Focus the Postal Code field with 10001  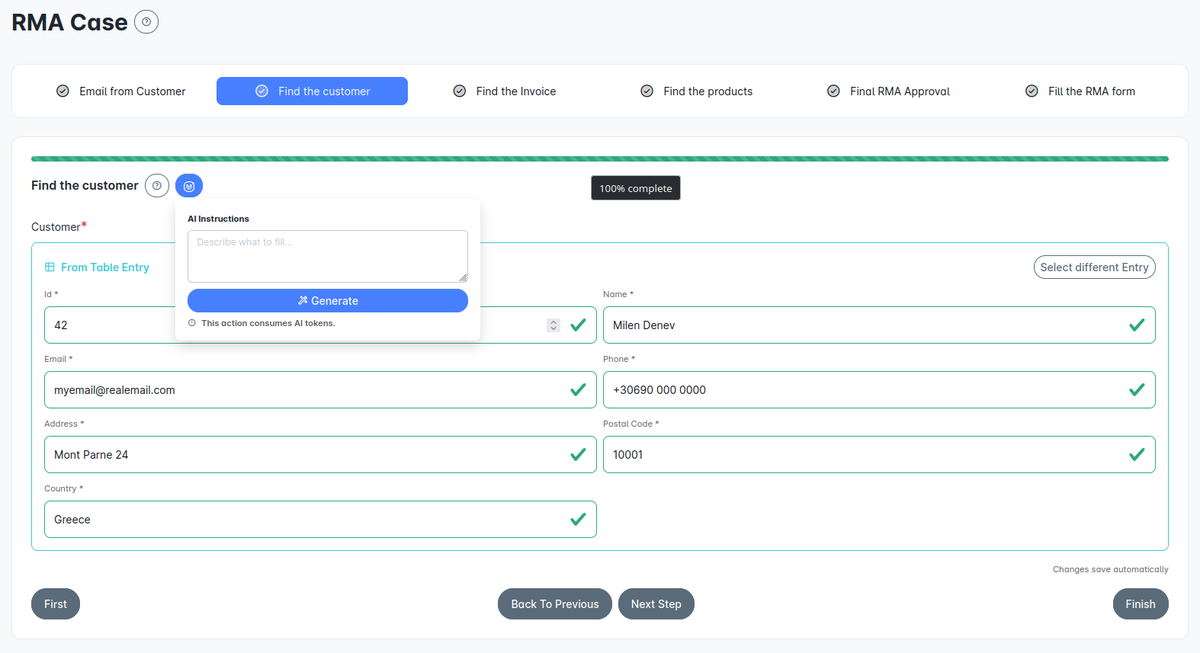pyautogui.click(x=879, y=454)
